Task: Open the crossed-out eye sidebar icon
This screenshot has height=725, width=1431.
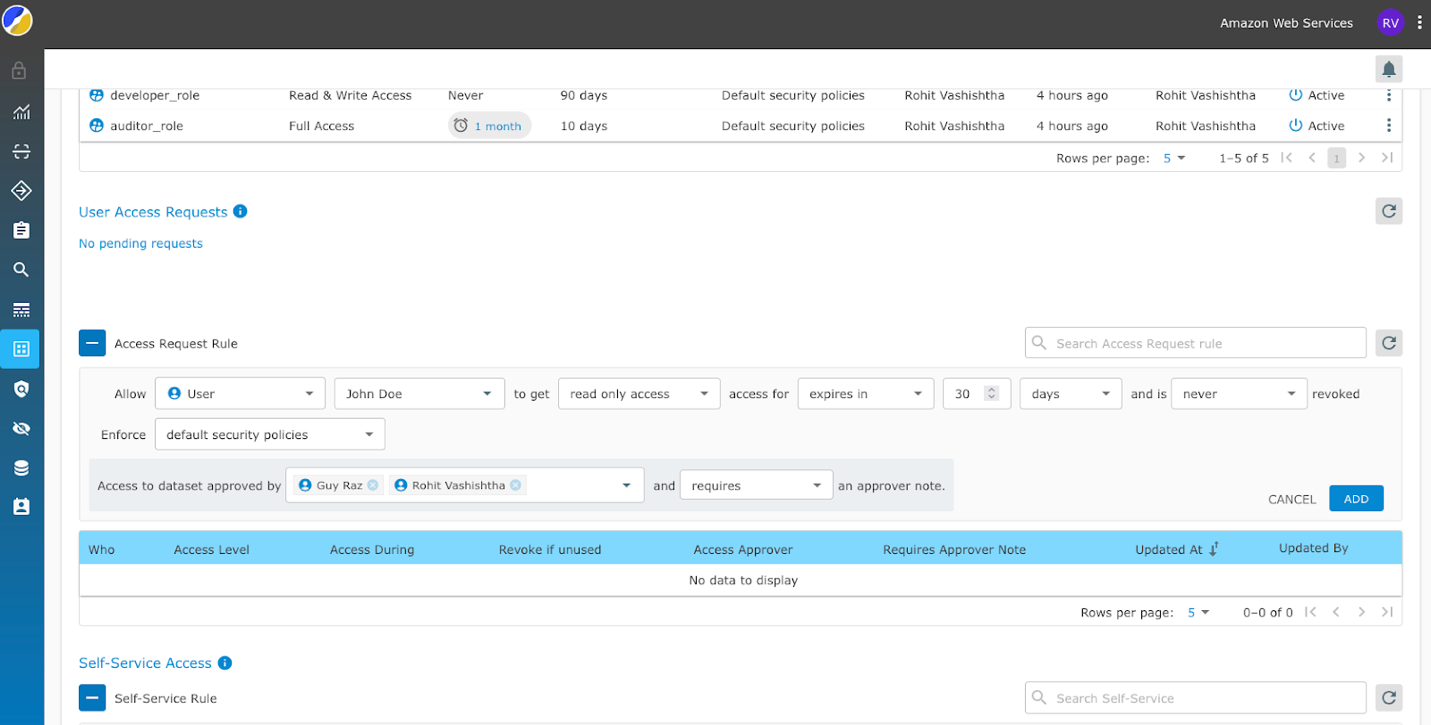Action: 20,428
